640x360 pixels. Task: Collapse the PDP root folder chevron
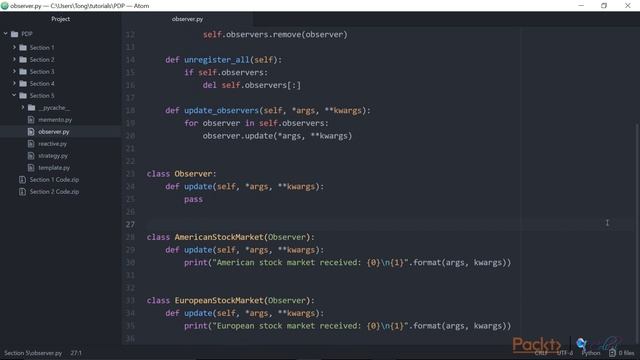(6, 33)
